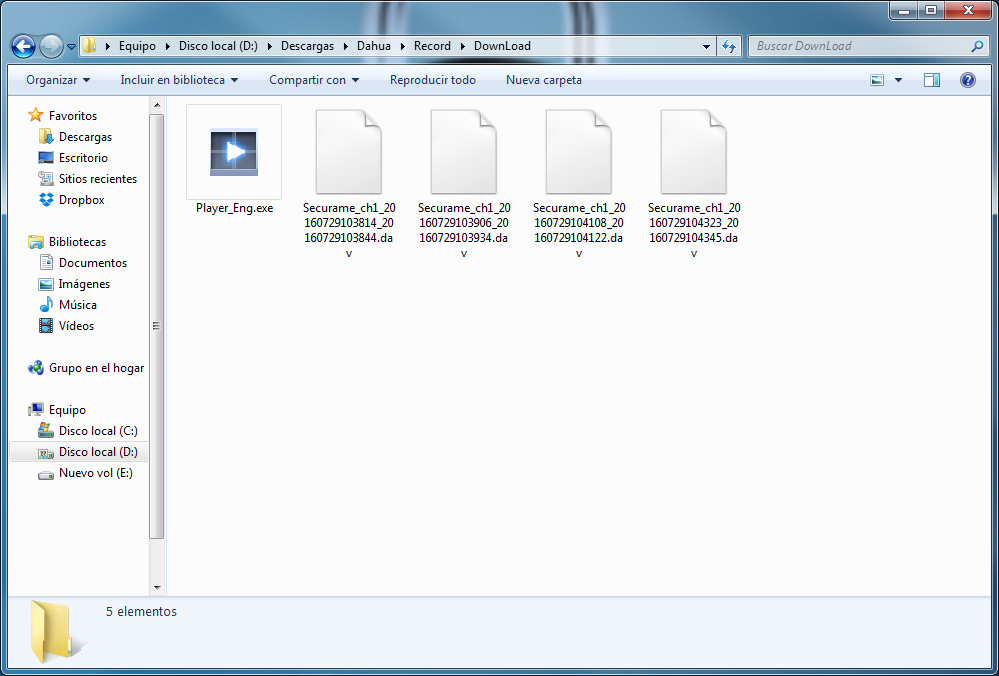Click the 5 elementos status text
This screenshot has width=999, height=676.
141,612
